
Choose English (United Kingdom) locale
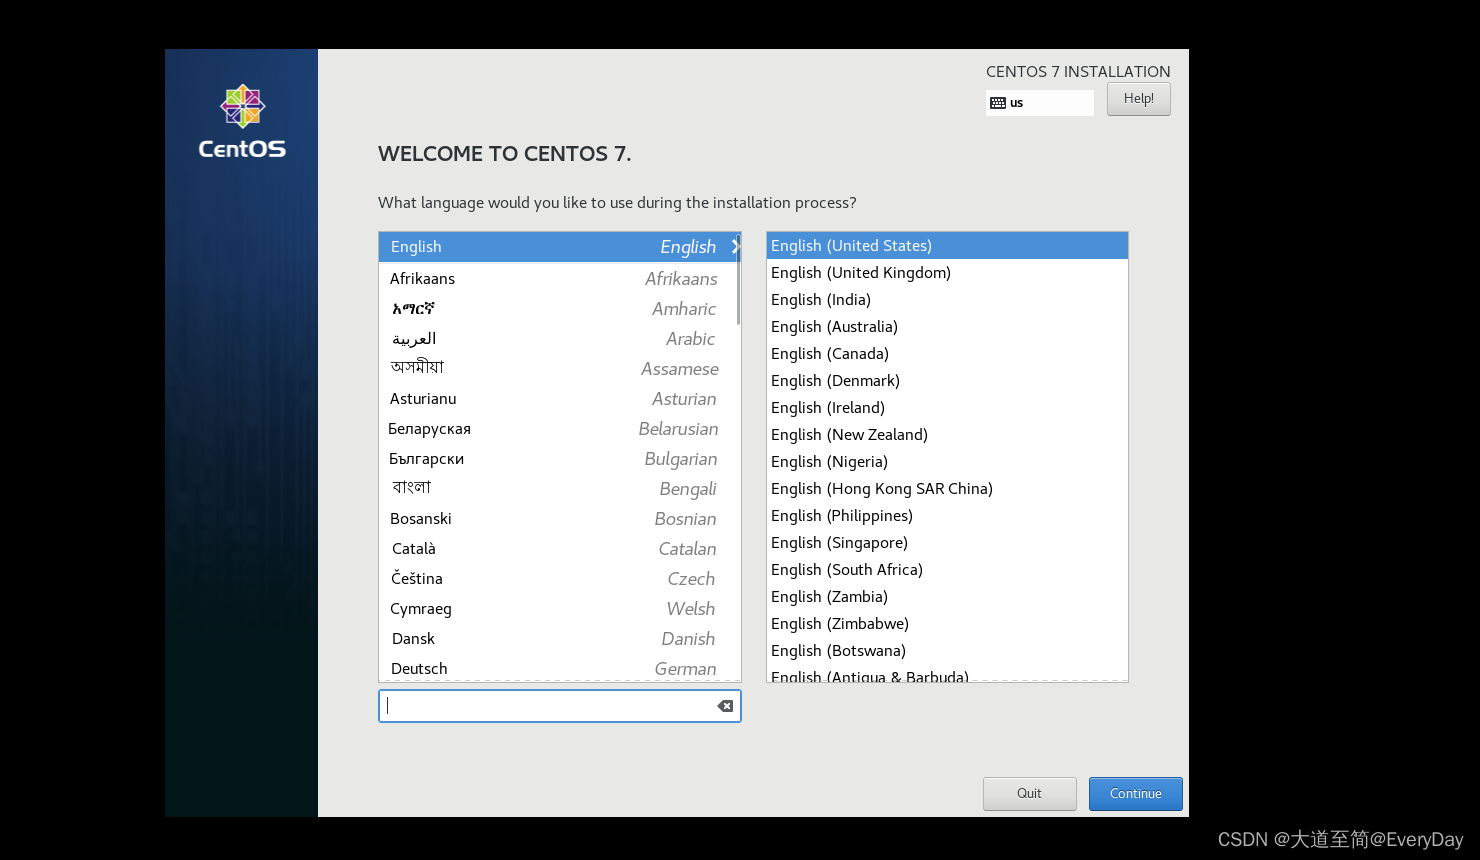coord(947,273)
